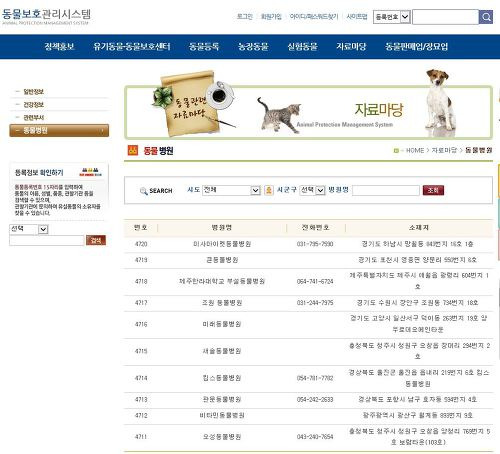Screen dimensions: 500x454
Task: Click hospital name in row 4712
Action: (222, 416)
